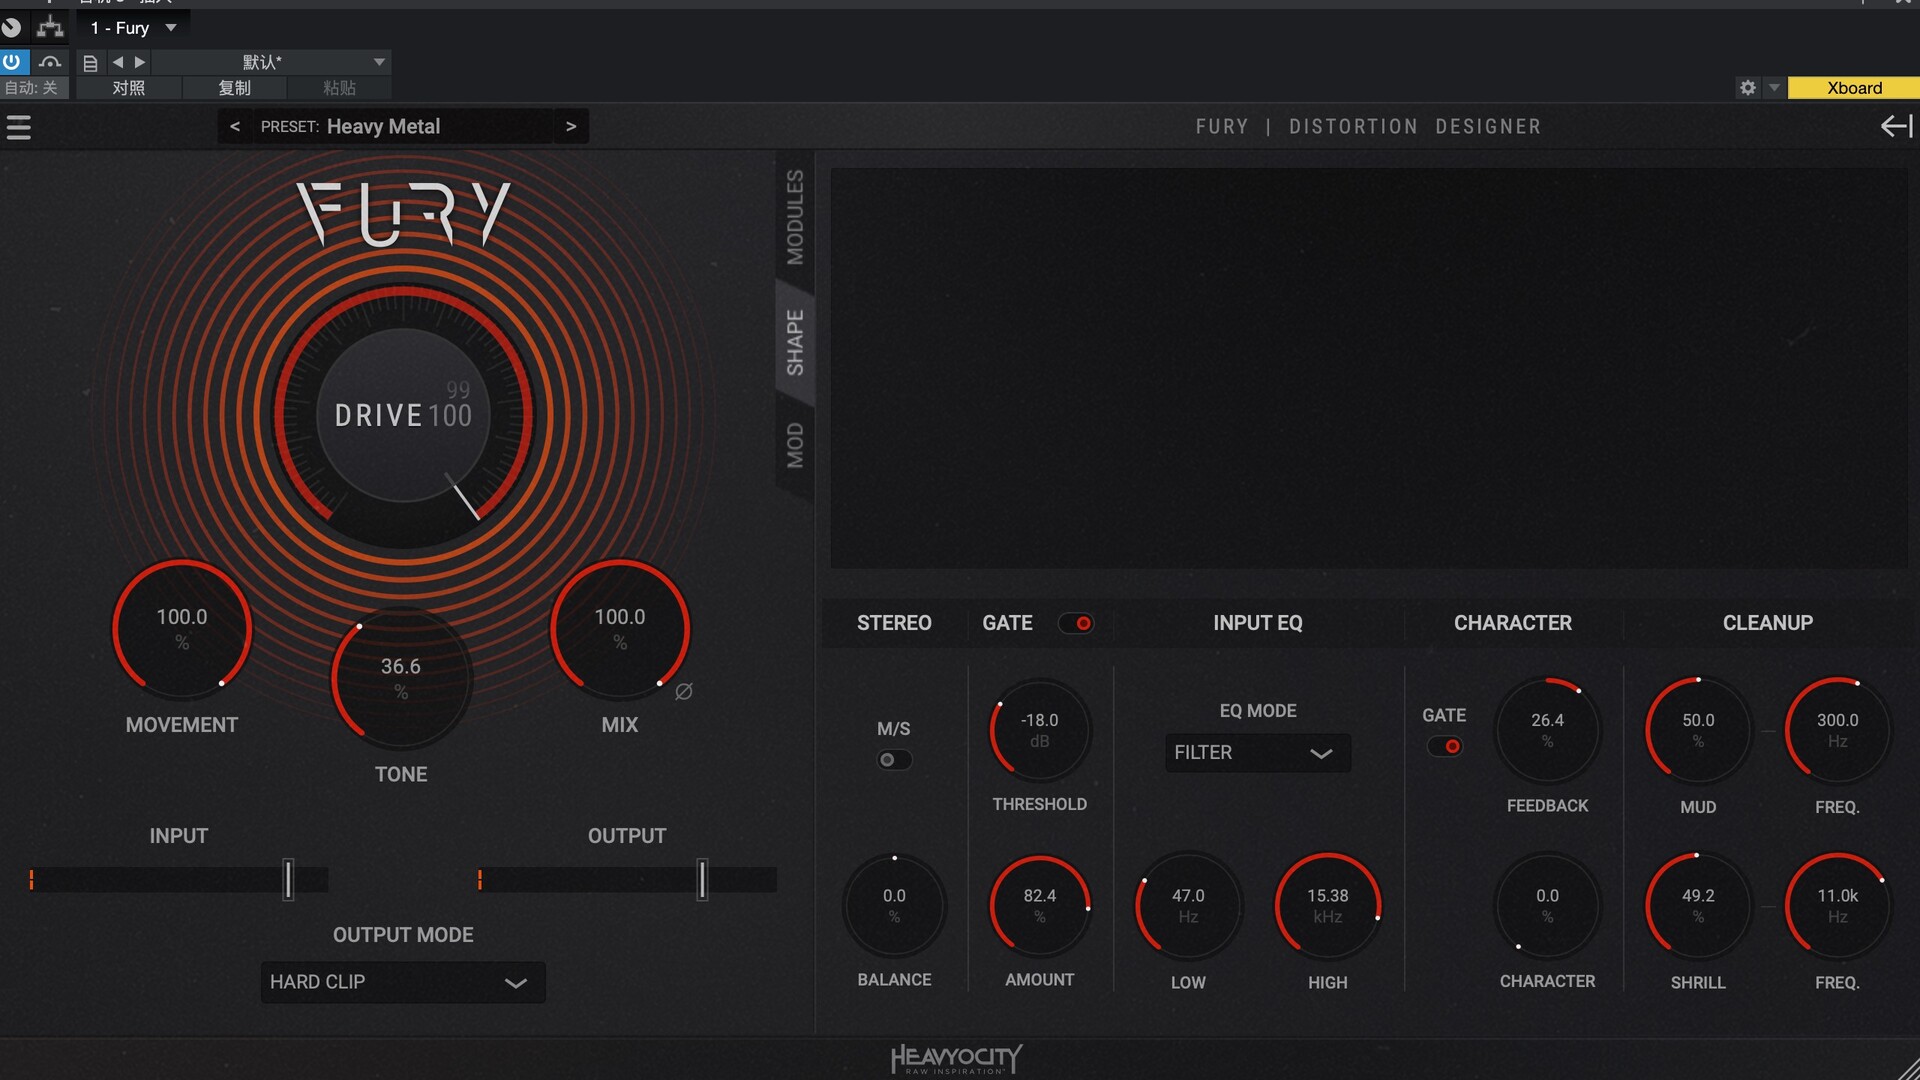Click the Mud Freq knob at 300.0 Hz
The width and height of the screenshot is (1920, 1080).
[1838, 731]
